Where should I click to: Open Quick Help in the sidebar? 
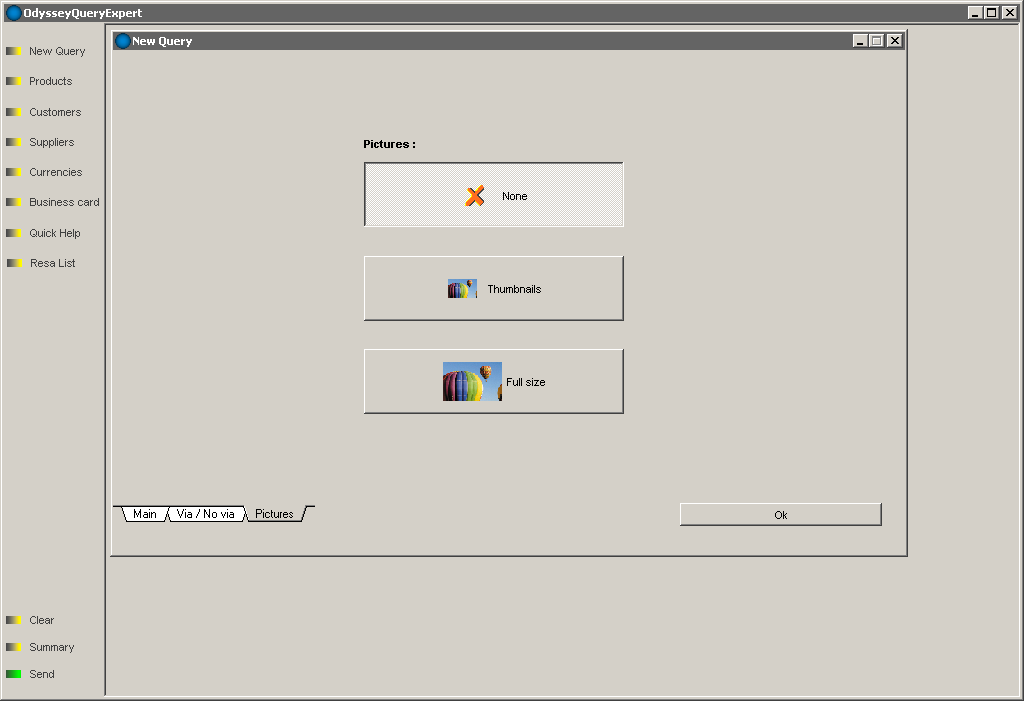coord(54,233)
